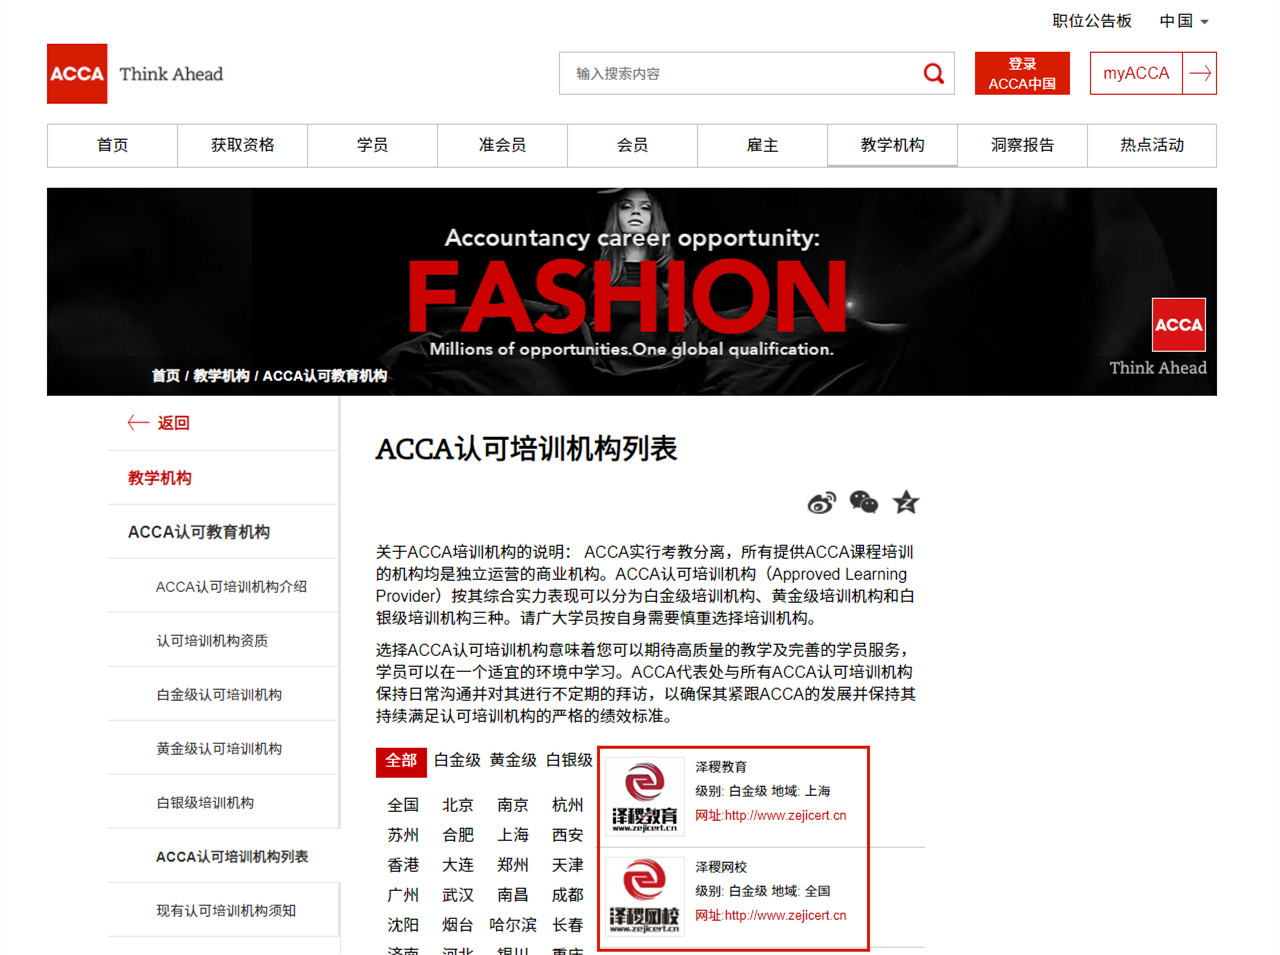Filter by city 西安

[567, 835]
